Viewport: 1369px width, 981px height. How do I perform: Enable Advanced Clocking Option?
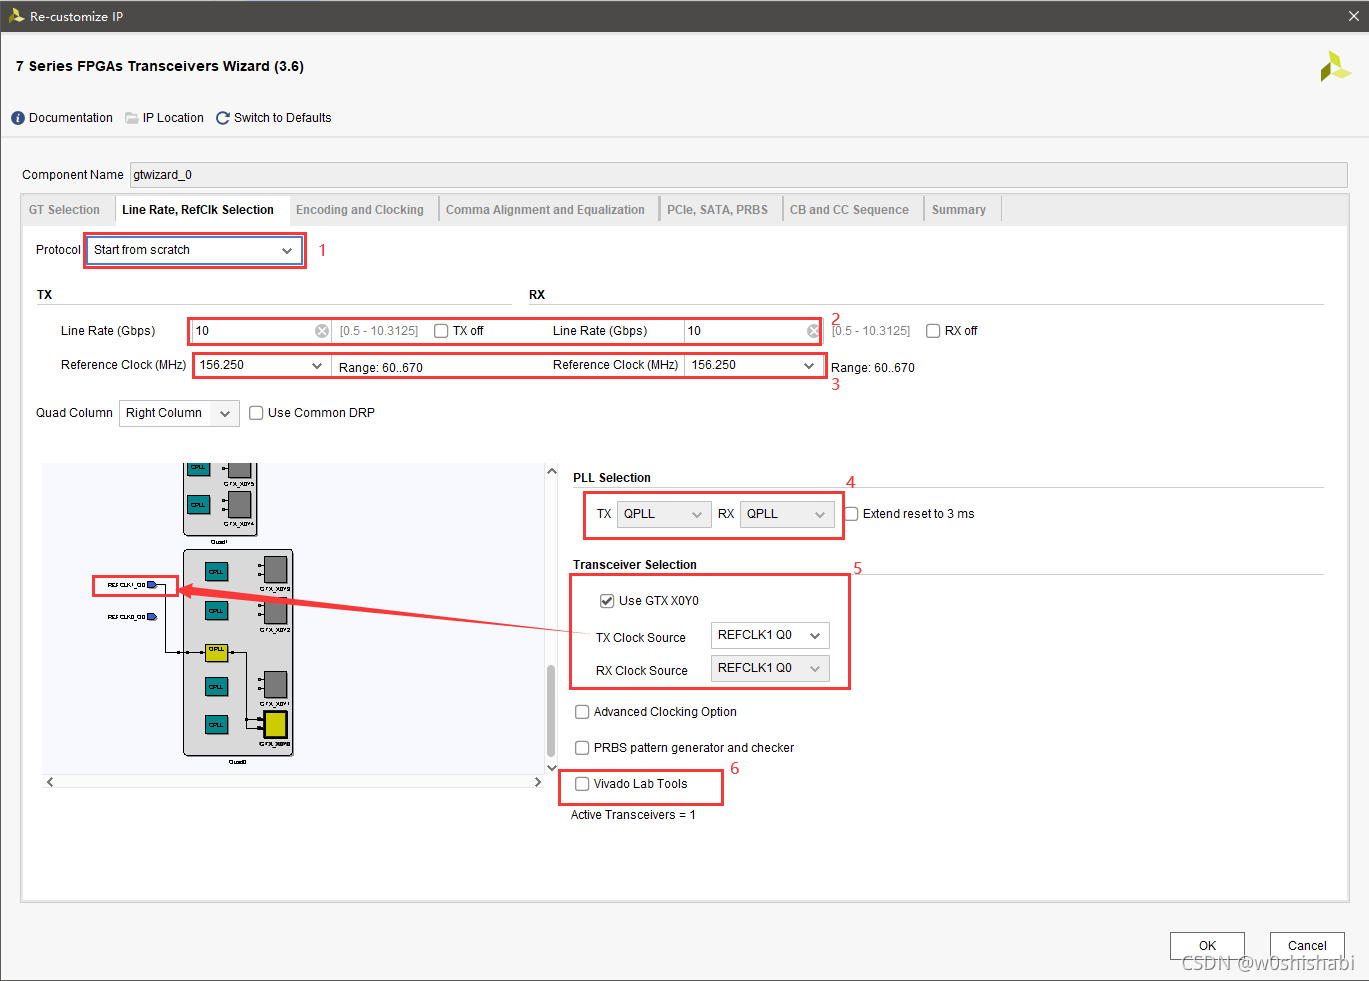[582, 712]
